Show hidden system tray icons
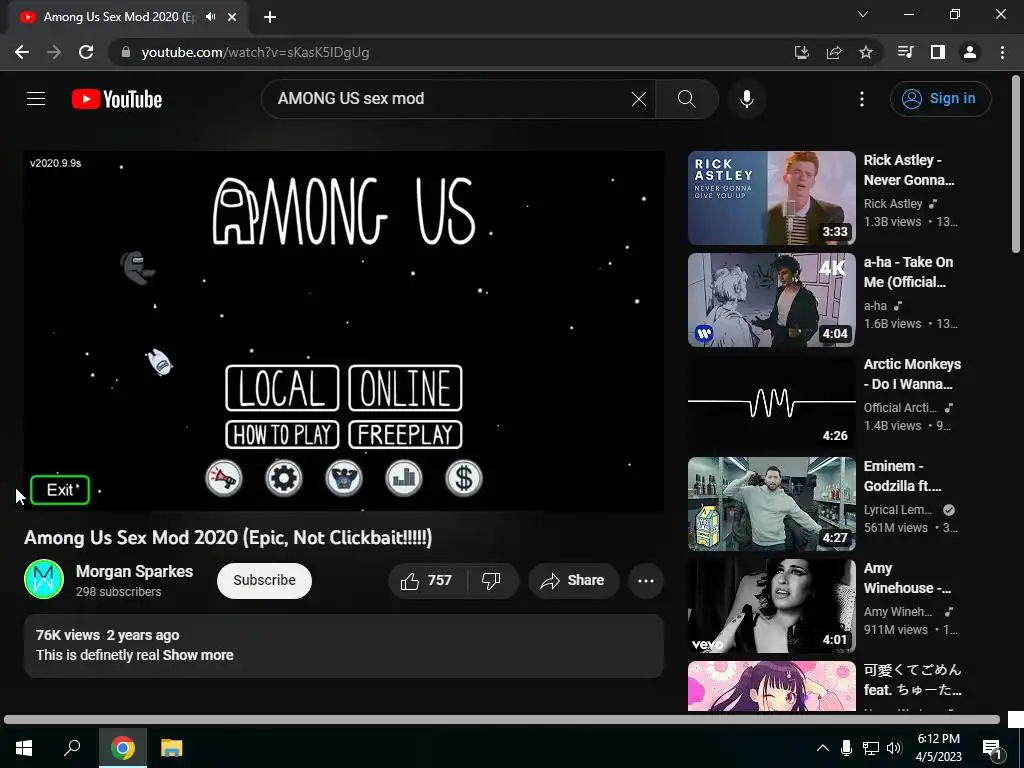This screenshot has height=768, width=1024. click(823, 748)
